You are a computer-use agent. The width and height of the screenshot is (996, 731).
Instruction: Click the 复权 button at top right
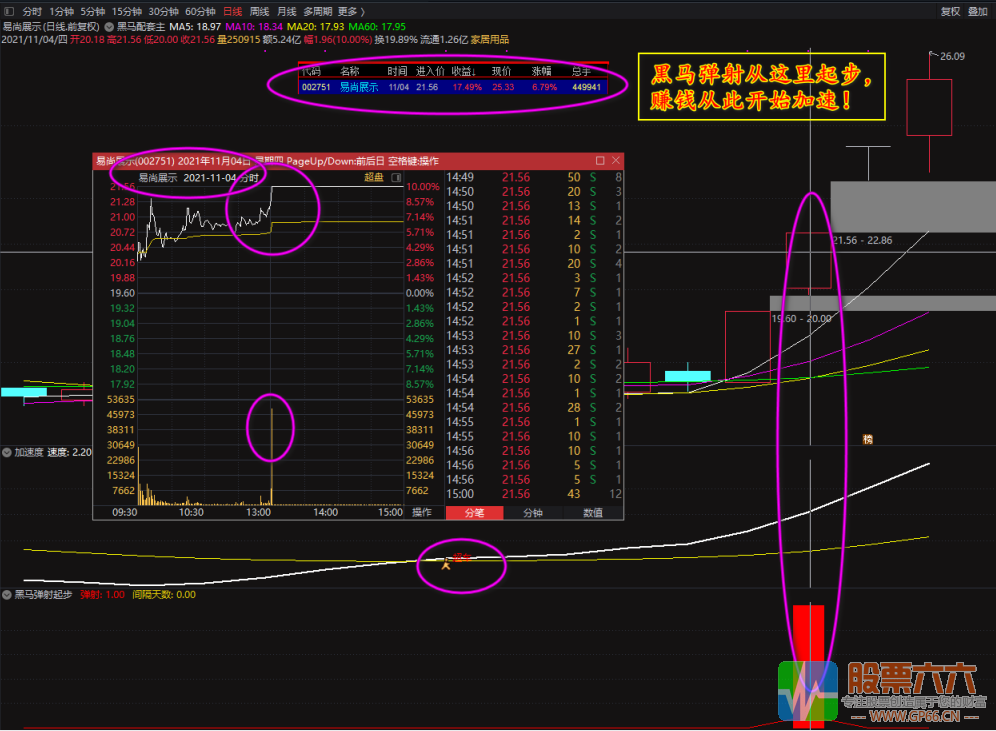(x=950, y=11)
